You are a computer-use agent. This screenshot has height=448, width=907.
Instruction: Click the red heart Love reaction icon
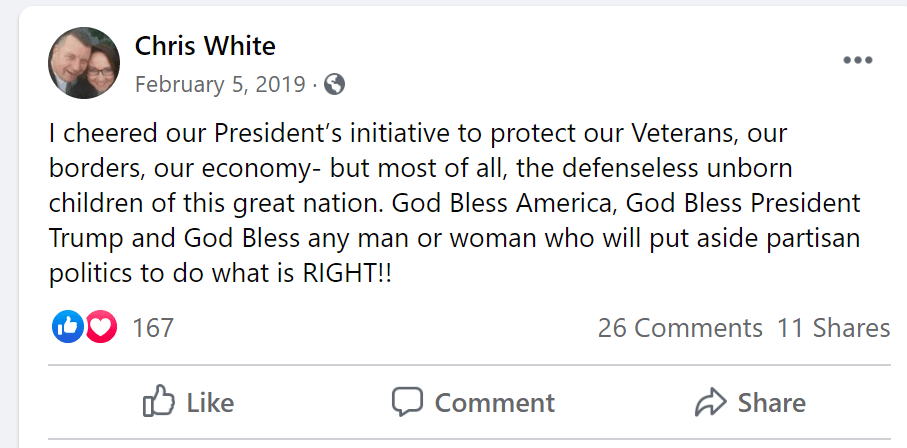[100, 326]
